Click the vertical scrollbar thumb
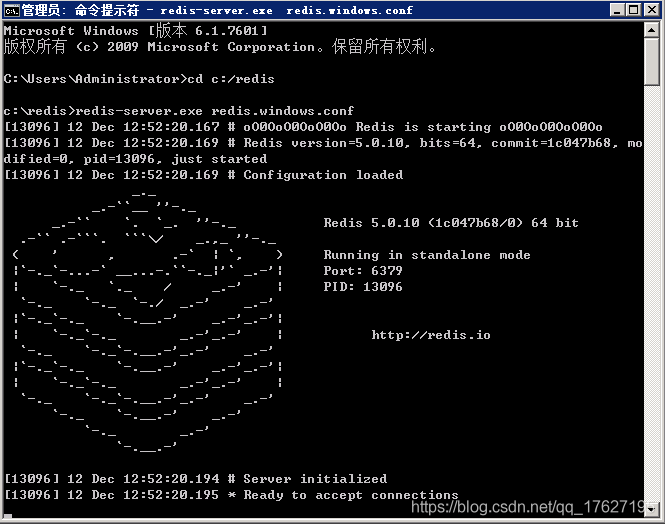 [x=651, y=62]
